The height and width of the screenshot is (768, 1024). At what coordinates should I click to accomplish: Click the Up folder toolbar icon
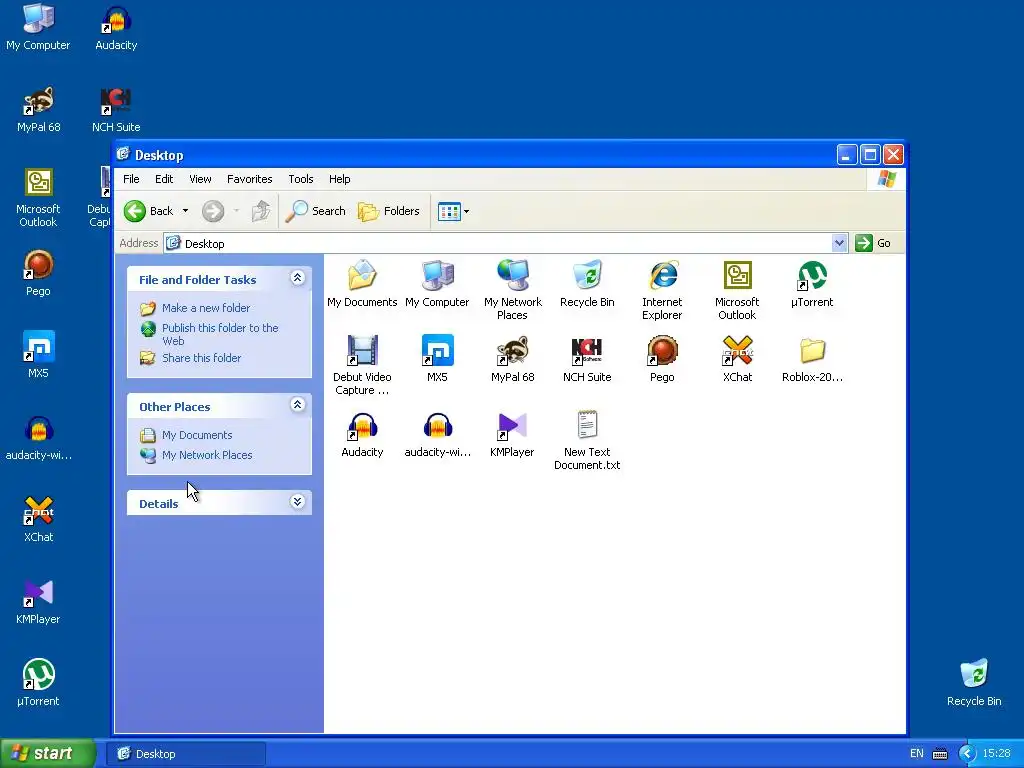(x=261, y=211)
